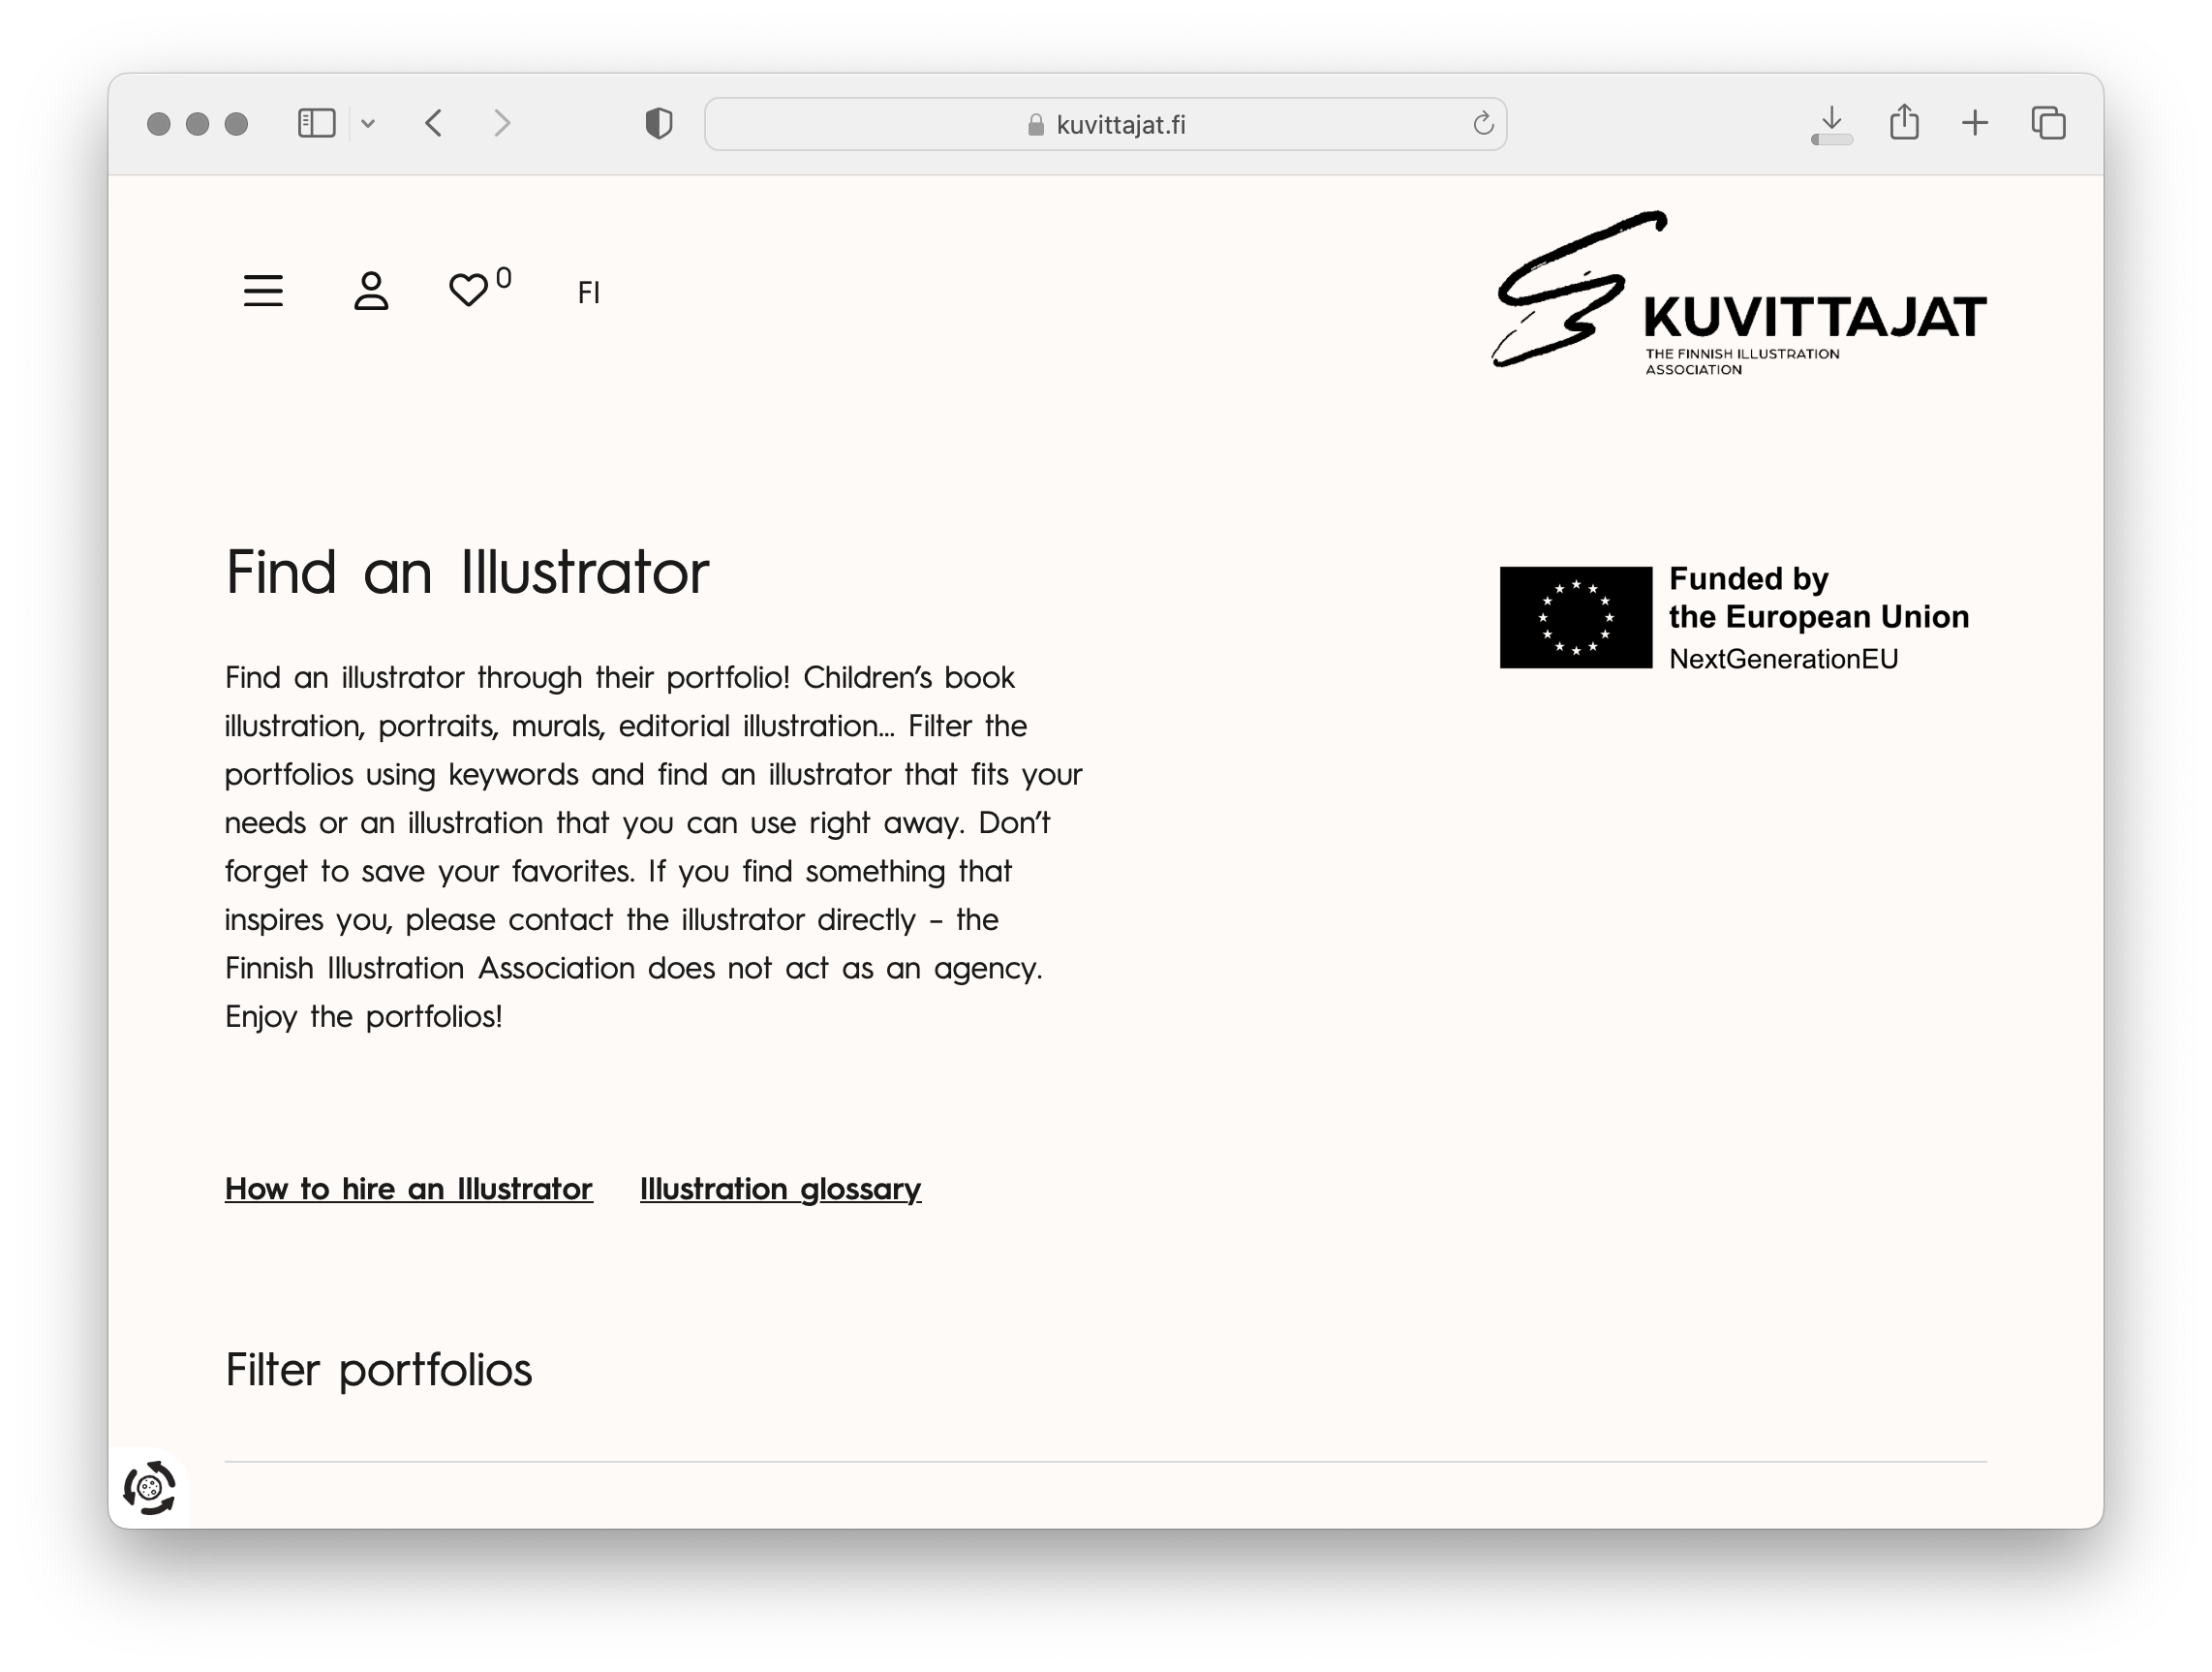
Task: Open the Illustration glossary link
Action: coord(780,1189)
